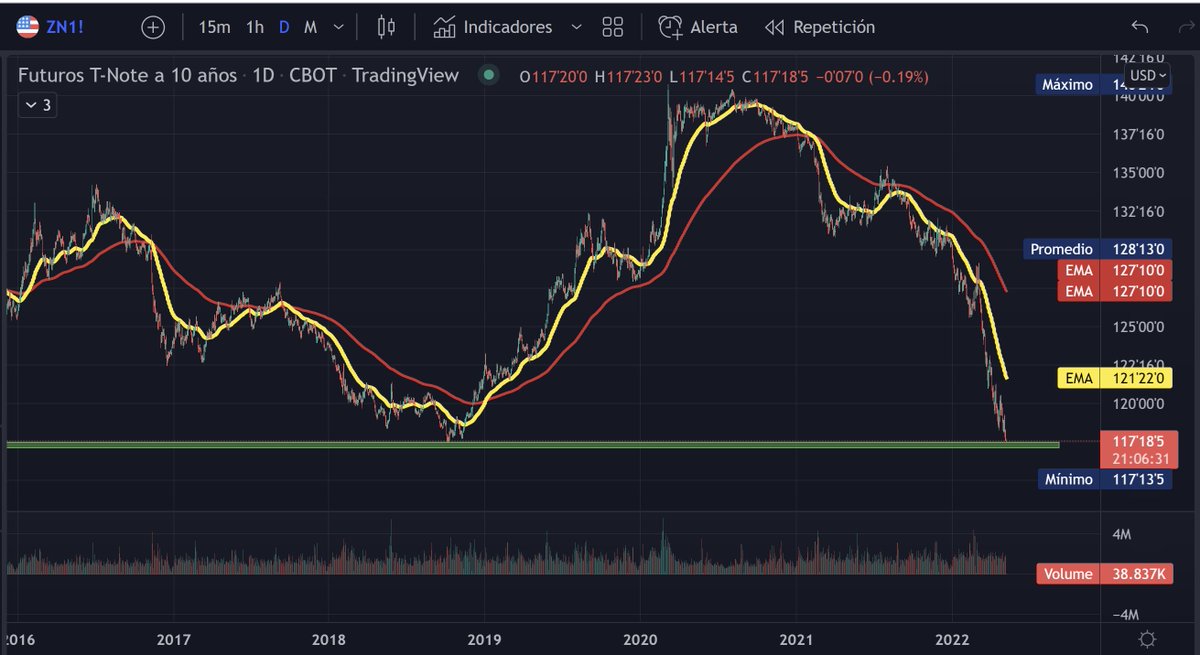
Task: Expand the timeframe interval dropdown arrow
Action: point(341,27)
